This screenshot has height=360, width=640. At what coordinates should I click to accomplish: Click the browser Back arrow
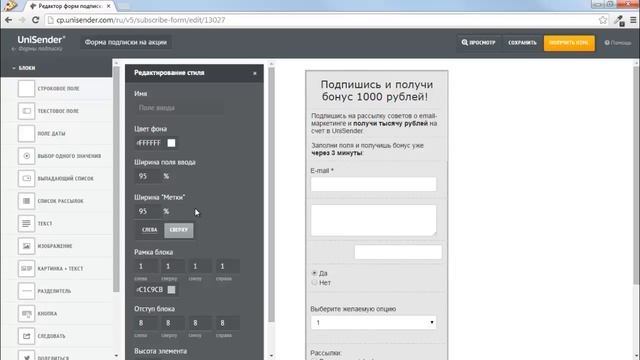pyautogui.click(x=9, y=20)
